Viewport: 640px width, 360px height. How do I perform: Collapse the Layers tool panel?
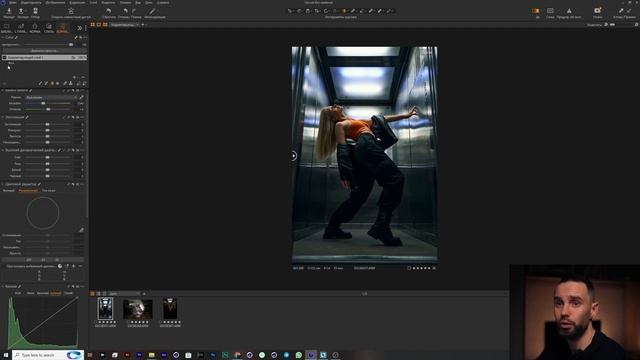pyautogui.click(x=2, y=38)
